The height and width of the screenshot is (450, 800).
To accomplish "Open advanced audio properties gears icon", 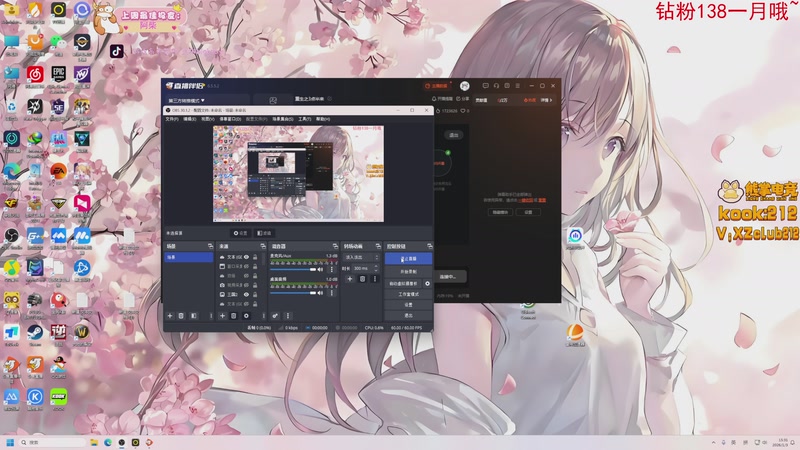I will (275, 316).
